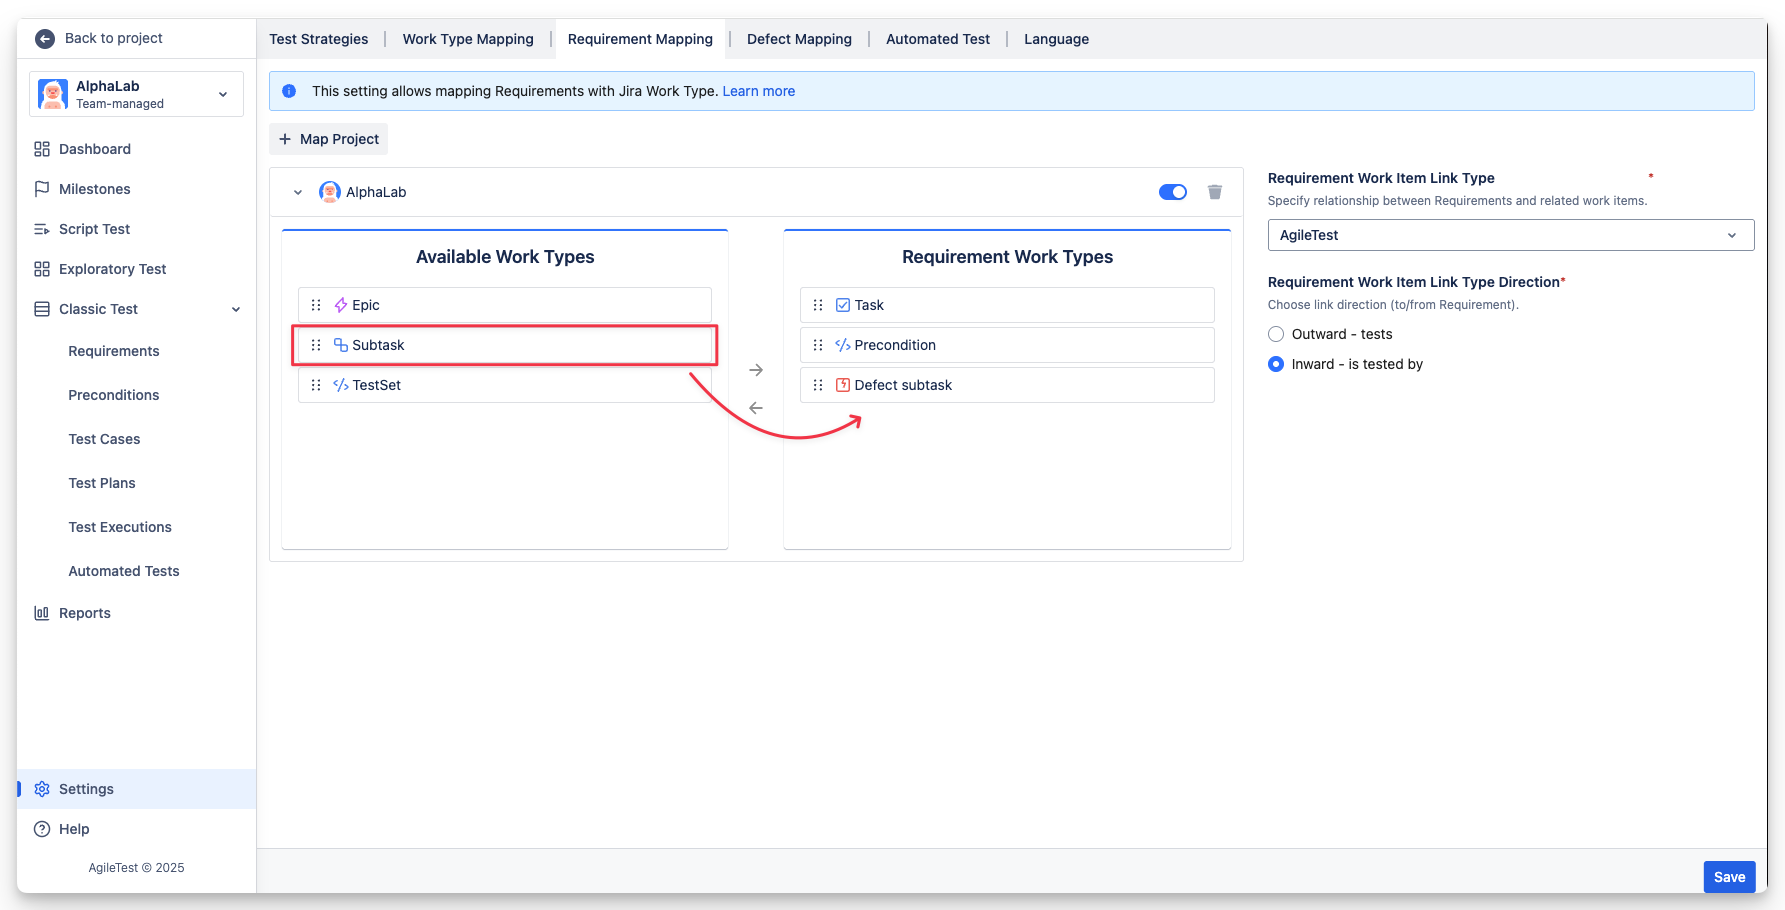
Task: Click the Save button
Action: [1729, 877]
